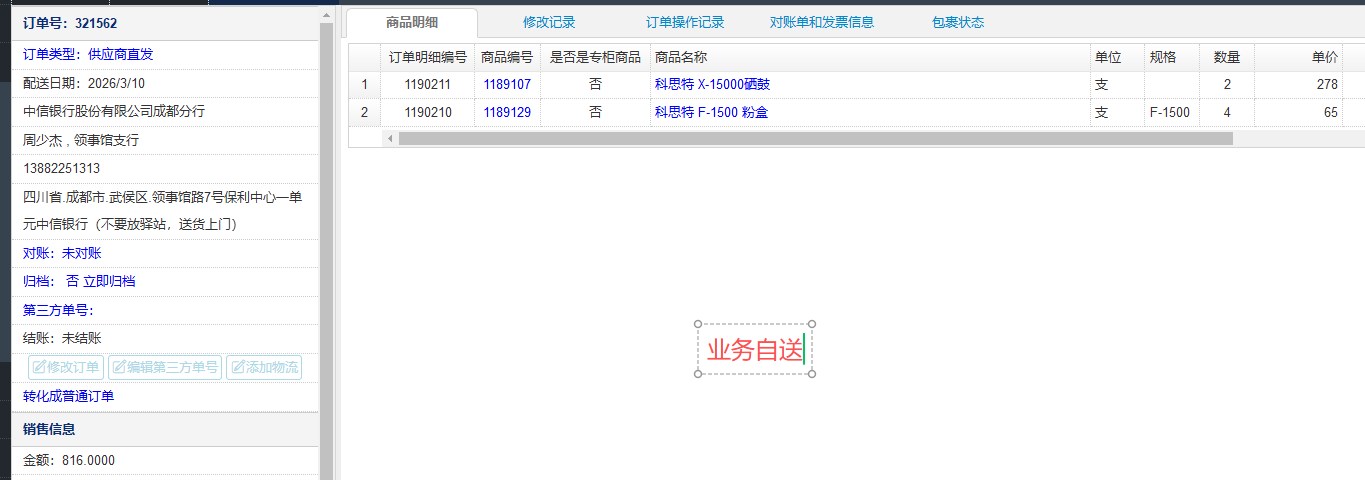Click the 立即归档 link
The width and height of the screenshot is (1365, 480).
109,281
